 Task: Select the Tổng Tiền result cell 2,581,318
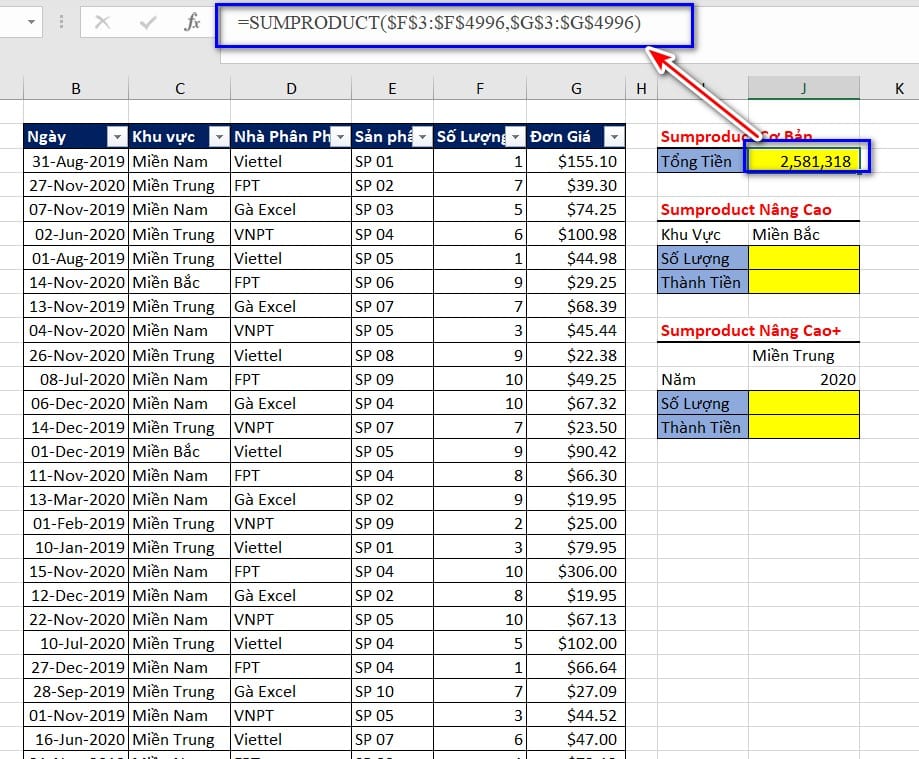point(804,161)
